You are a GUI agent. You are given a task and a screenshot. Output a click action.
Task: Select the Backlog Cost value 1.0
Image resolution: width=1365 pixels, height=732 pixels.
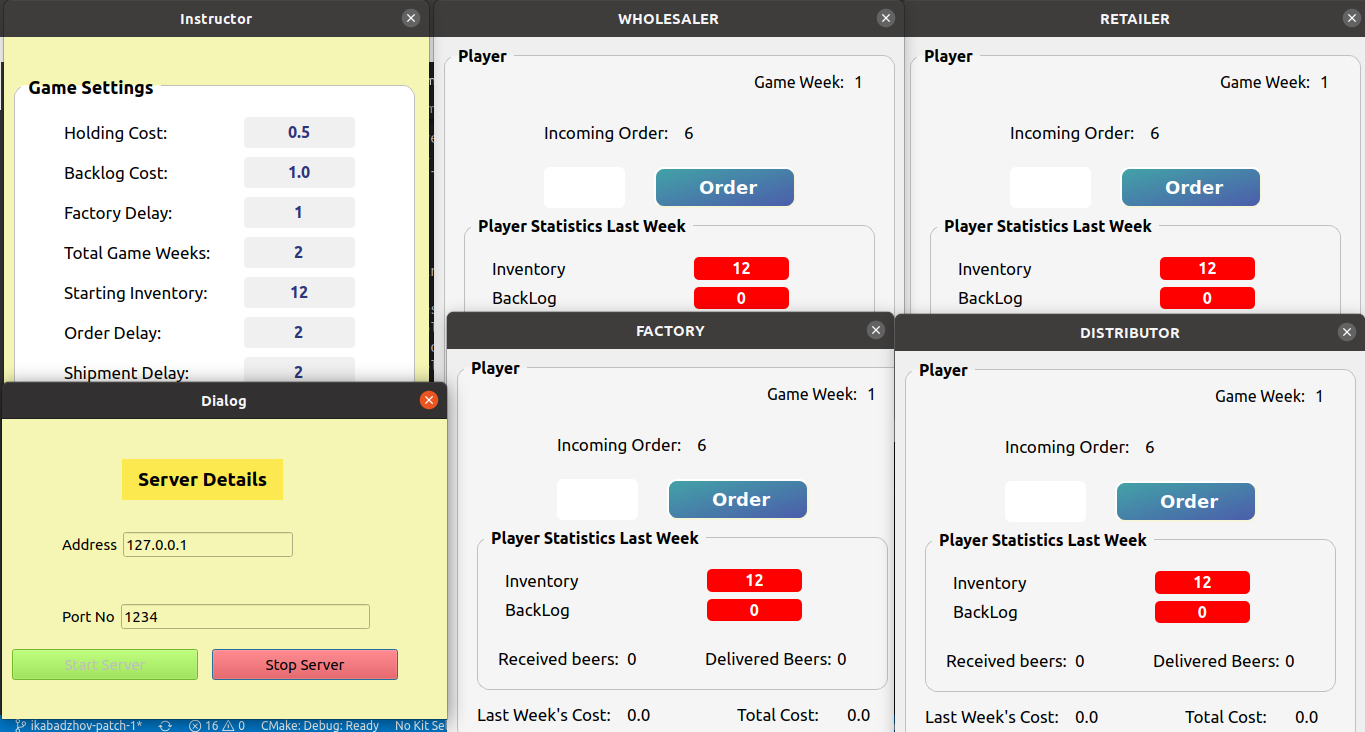click(x=299, y=172)
